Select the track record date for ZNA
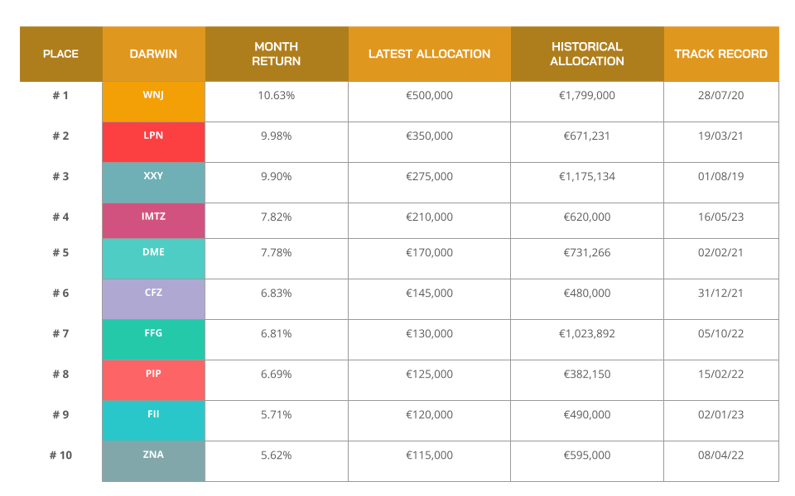 (x=720, y=453)
